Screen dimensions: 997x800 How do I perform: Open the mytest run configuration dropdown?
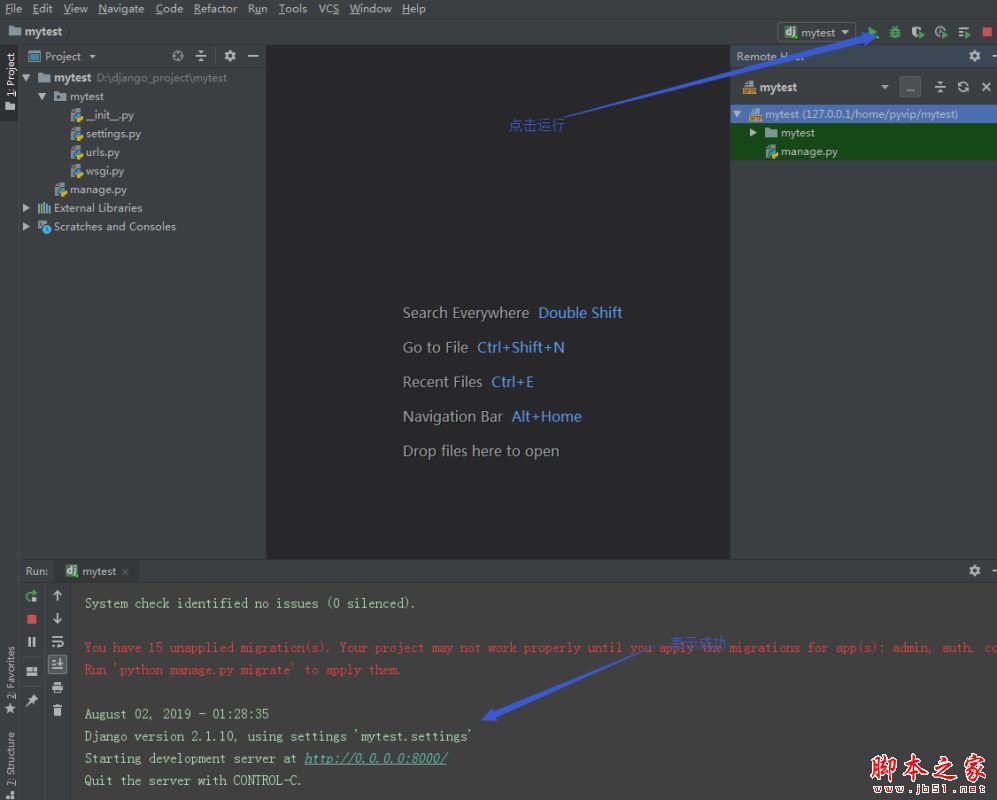coord(816,32)
